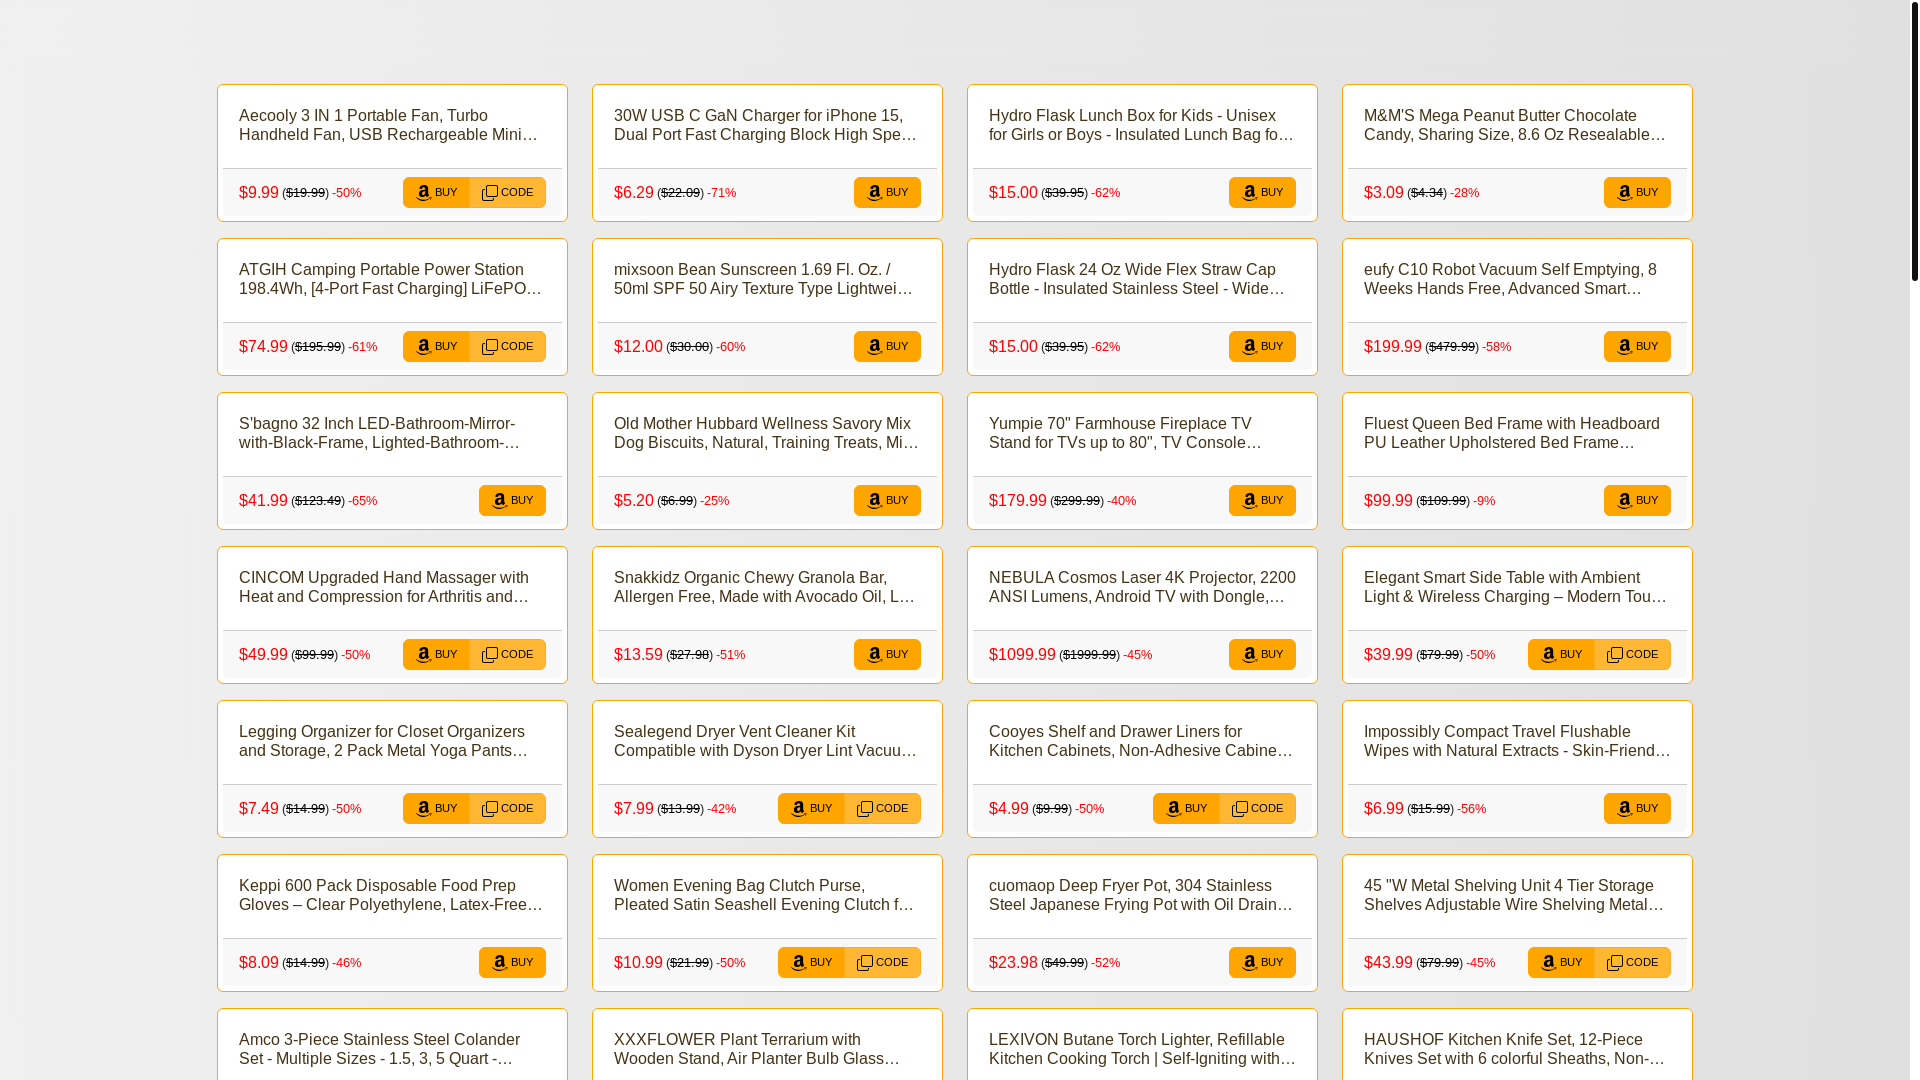Copy code for ATGIH Power Station
This screenshot has height=1080, width=1920.
pos(508,347)
